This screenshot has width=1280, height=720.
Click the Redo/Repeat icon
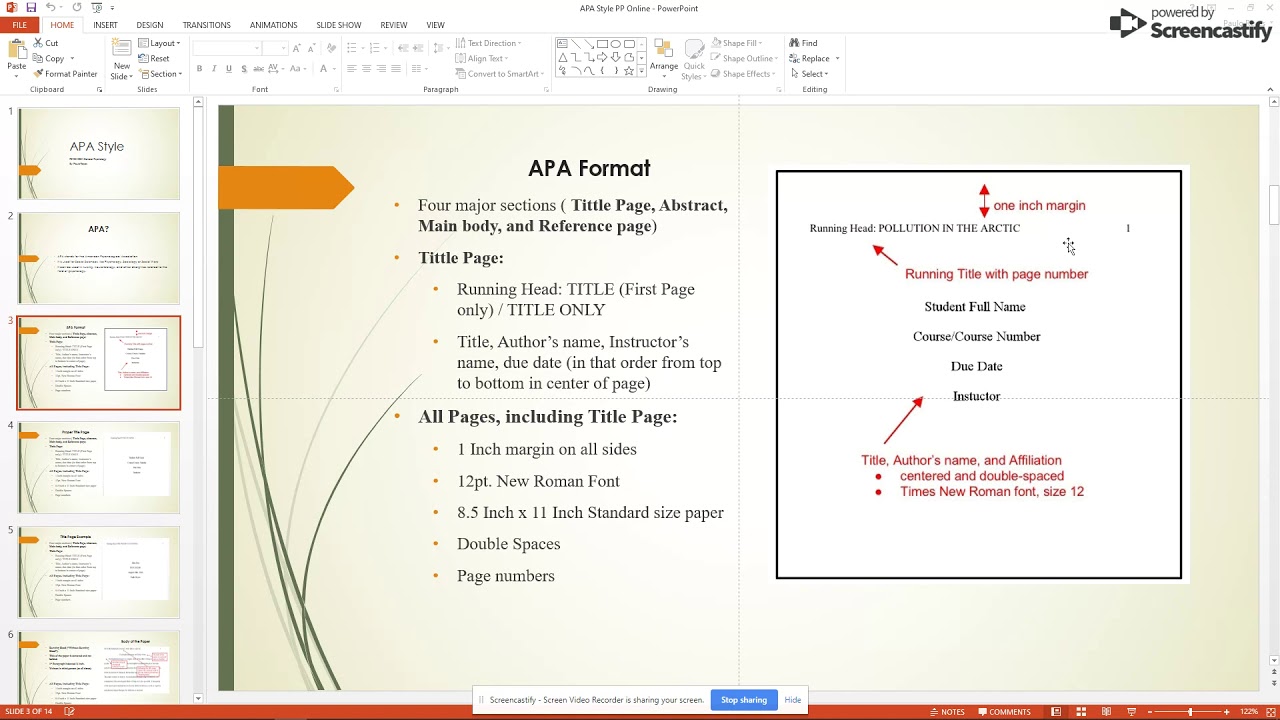pyautogui.click(x=76, y=7)
